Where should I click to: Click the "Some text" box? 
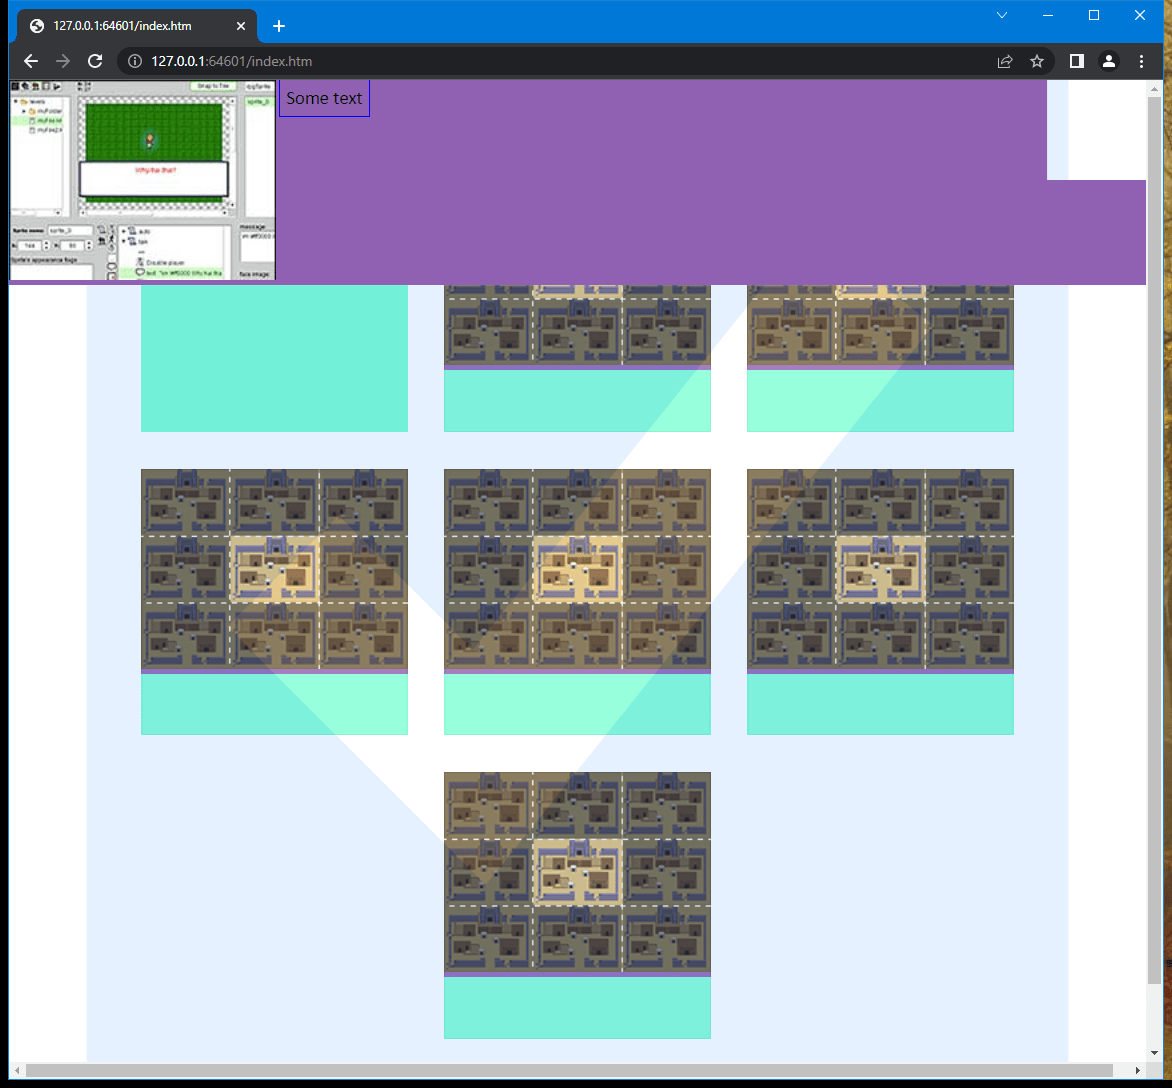pos(324,98)
